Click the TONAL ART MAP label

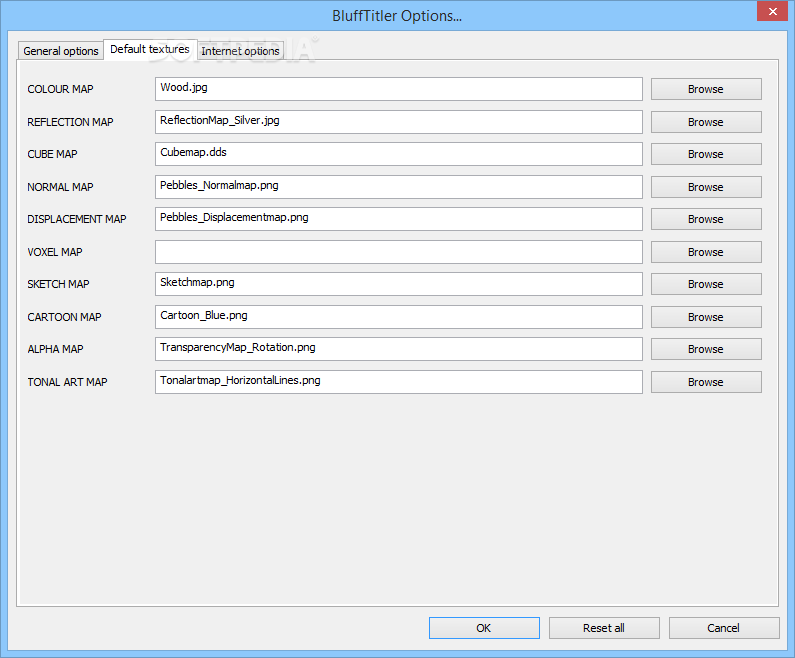[x=67, y=382]
